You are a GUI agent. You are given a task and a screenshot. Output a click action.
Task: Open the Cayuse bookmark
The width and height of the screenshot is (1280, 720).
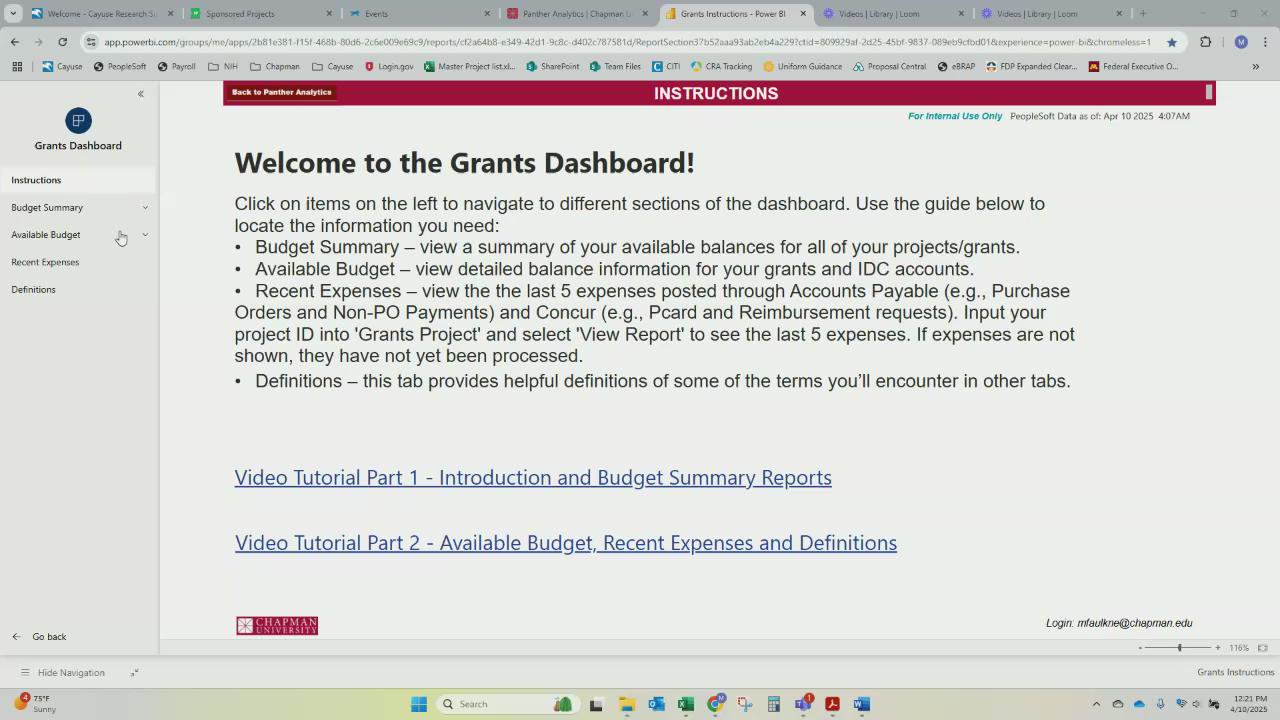[62, 67]
